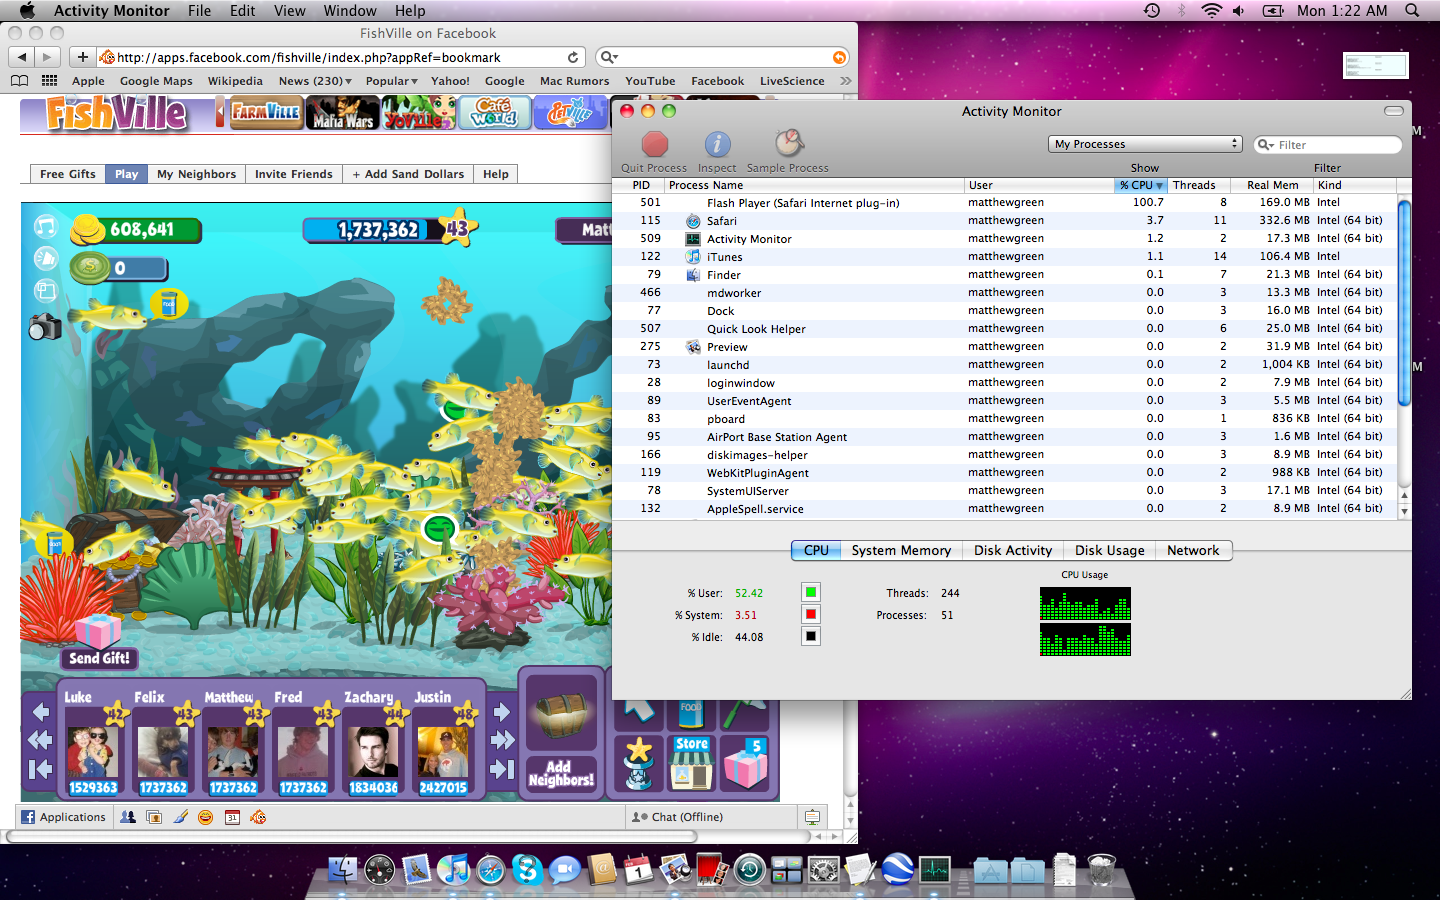This screenshot has height=900, width=1440.
Task: Open the Facebook notifications icon beside Chat
Action: click(x=812, y=817)
